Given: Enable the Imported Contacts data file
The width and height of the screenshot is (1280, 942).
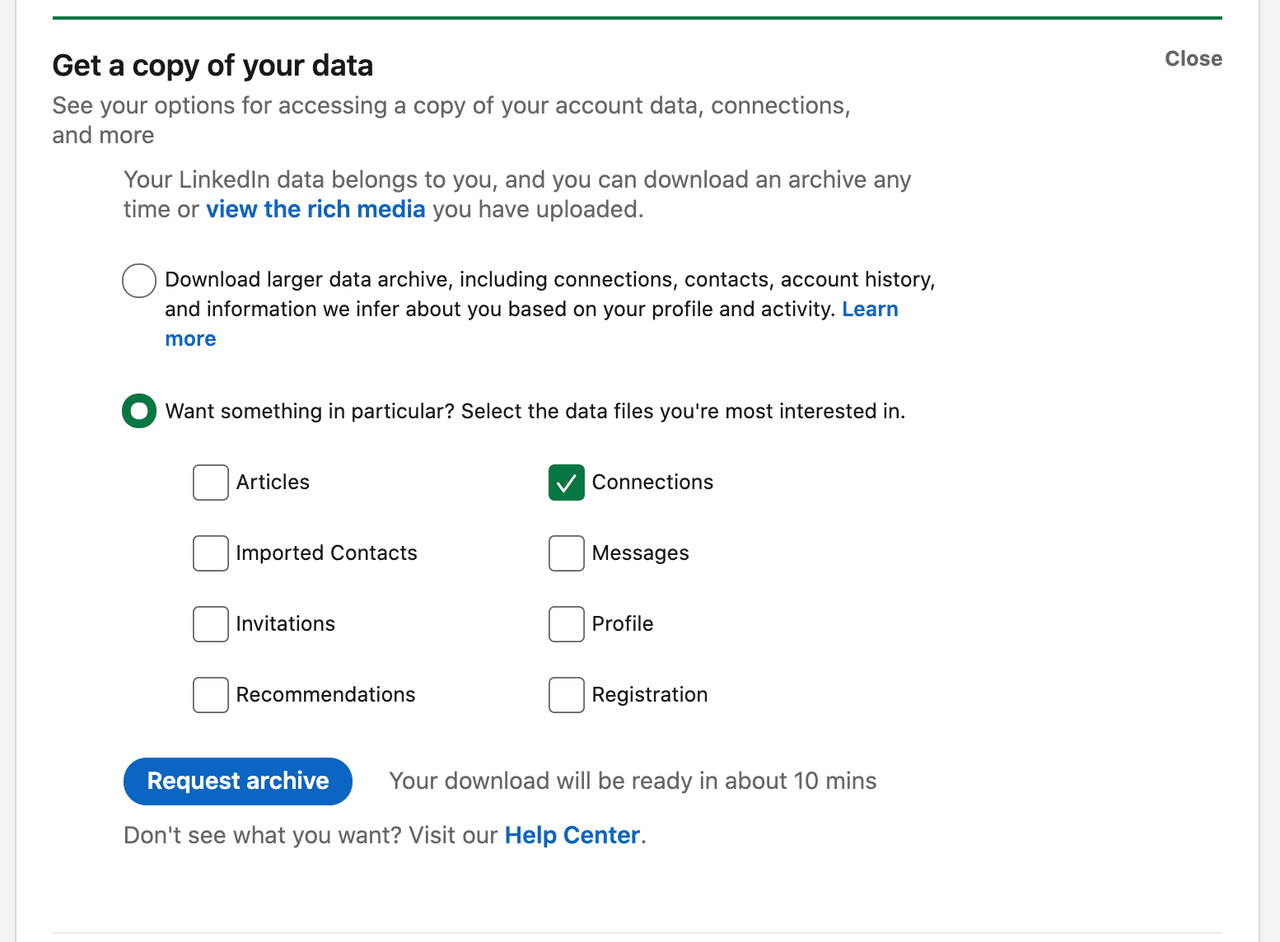Looking at the screenshot, I should click(210, 553).
